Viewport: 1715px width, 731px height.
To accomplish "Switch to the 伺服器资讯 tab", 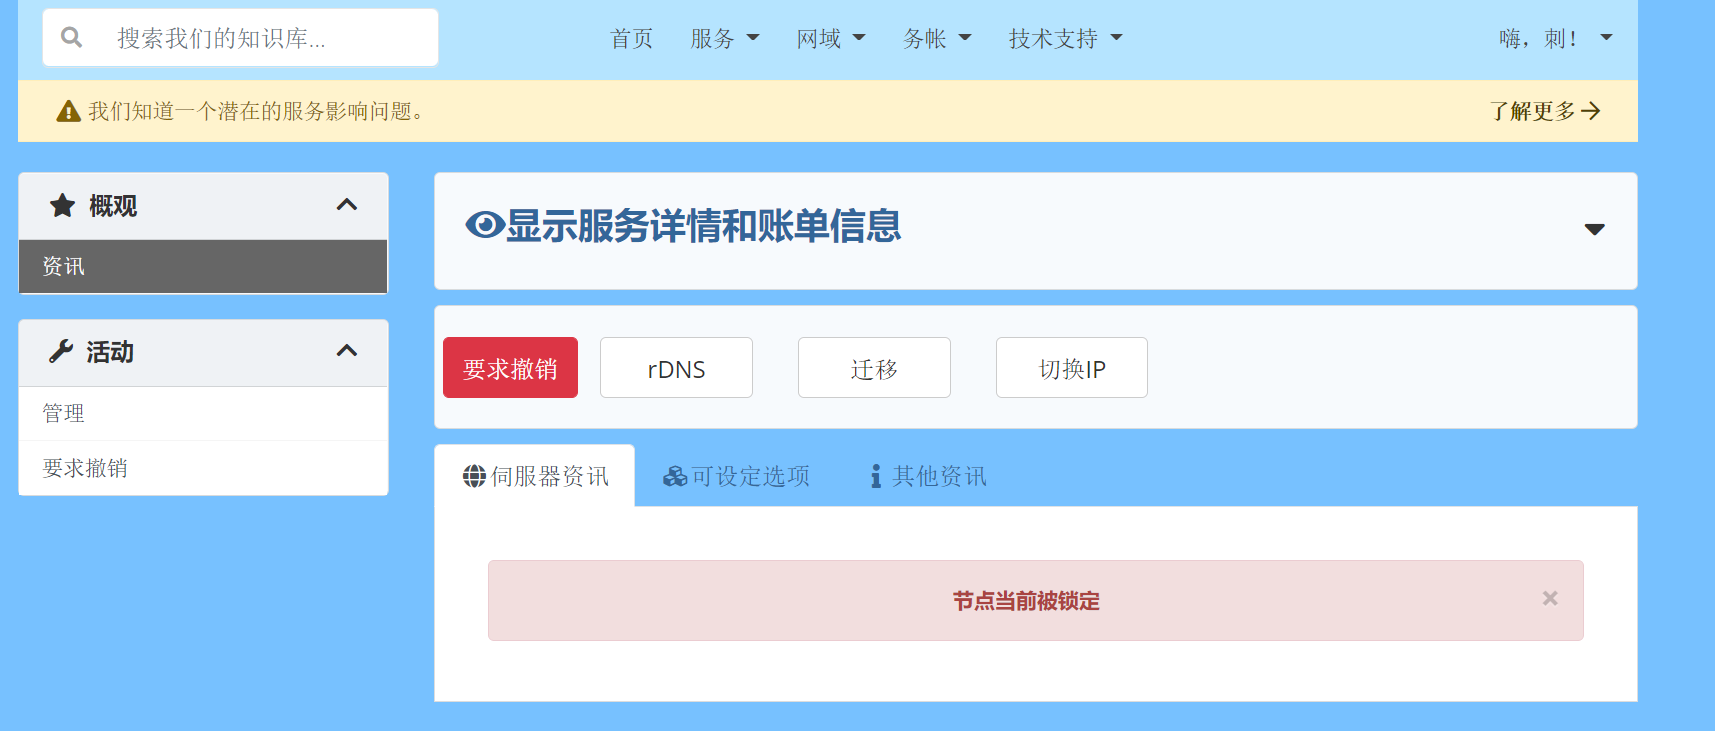I will pos(535,476).
